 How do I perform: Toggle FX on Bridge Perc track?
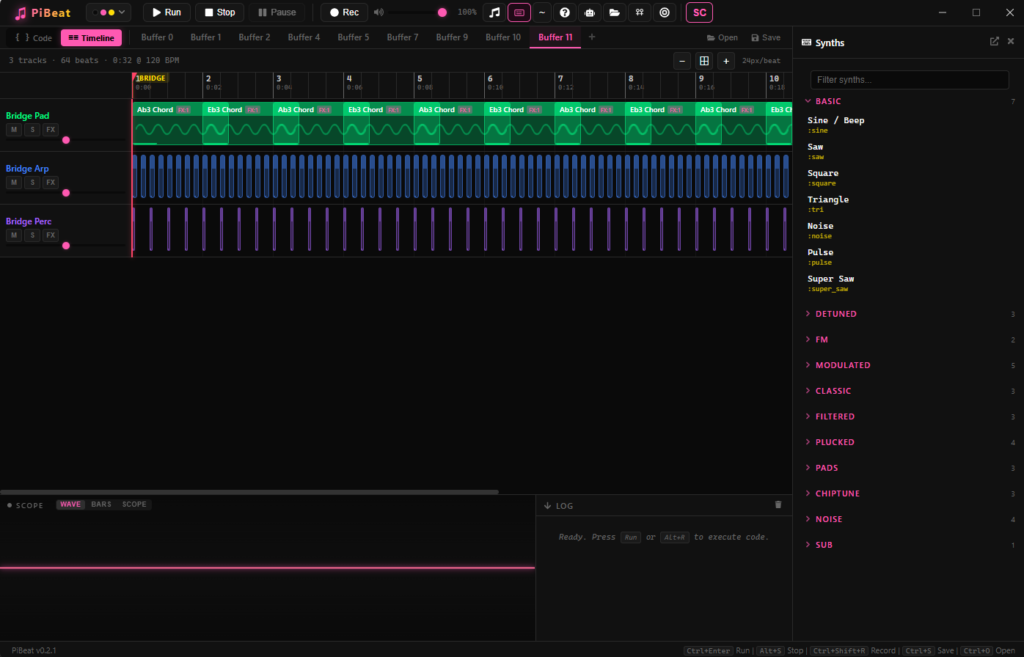click(50, 235)
